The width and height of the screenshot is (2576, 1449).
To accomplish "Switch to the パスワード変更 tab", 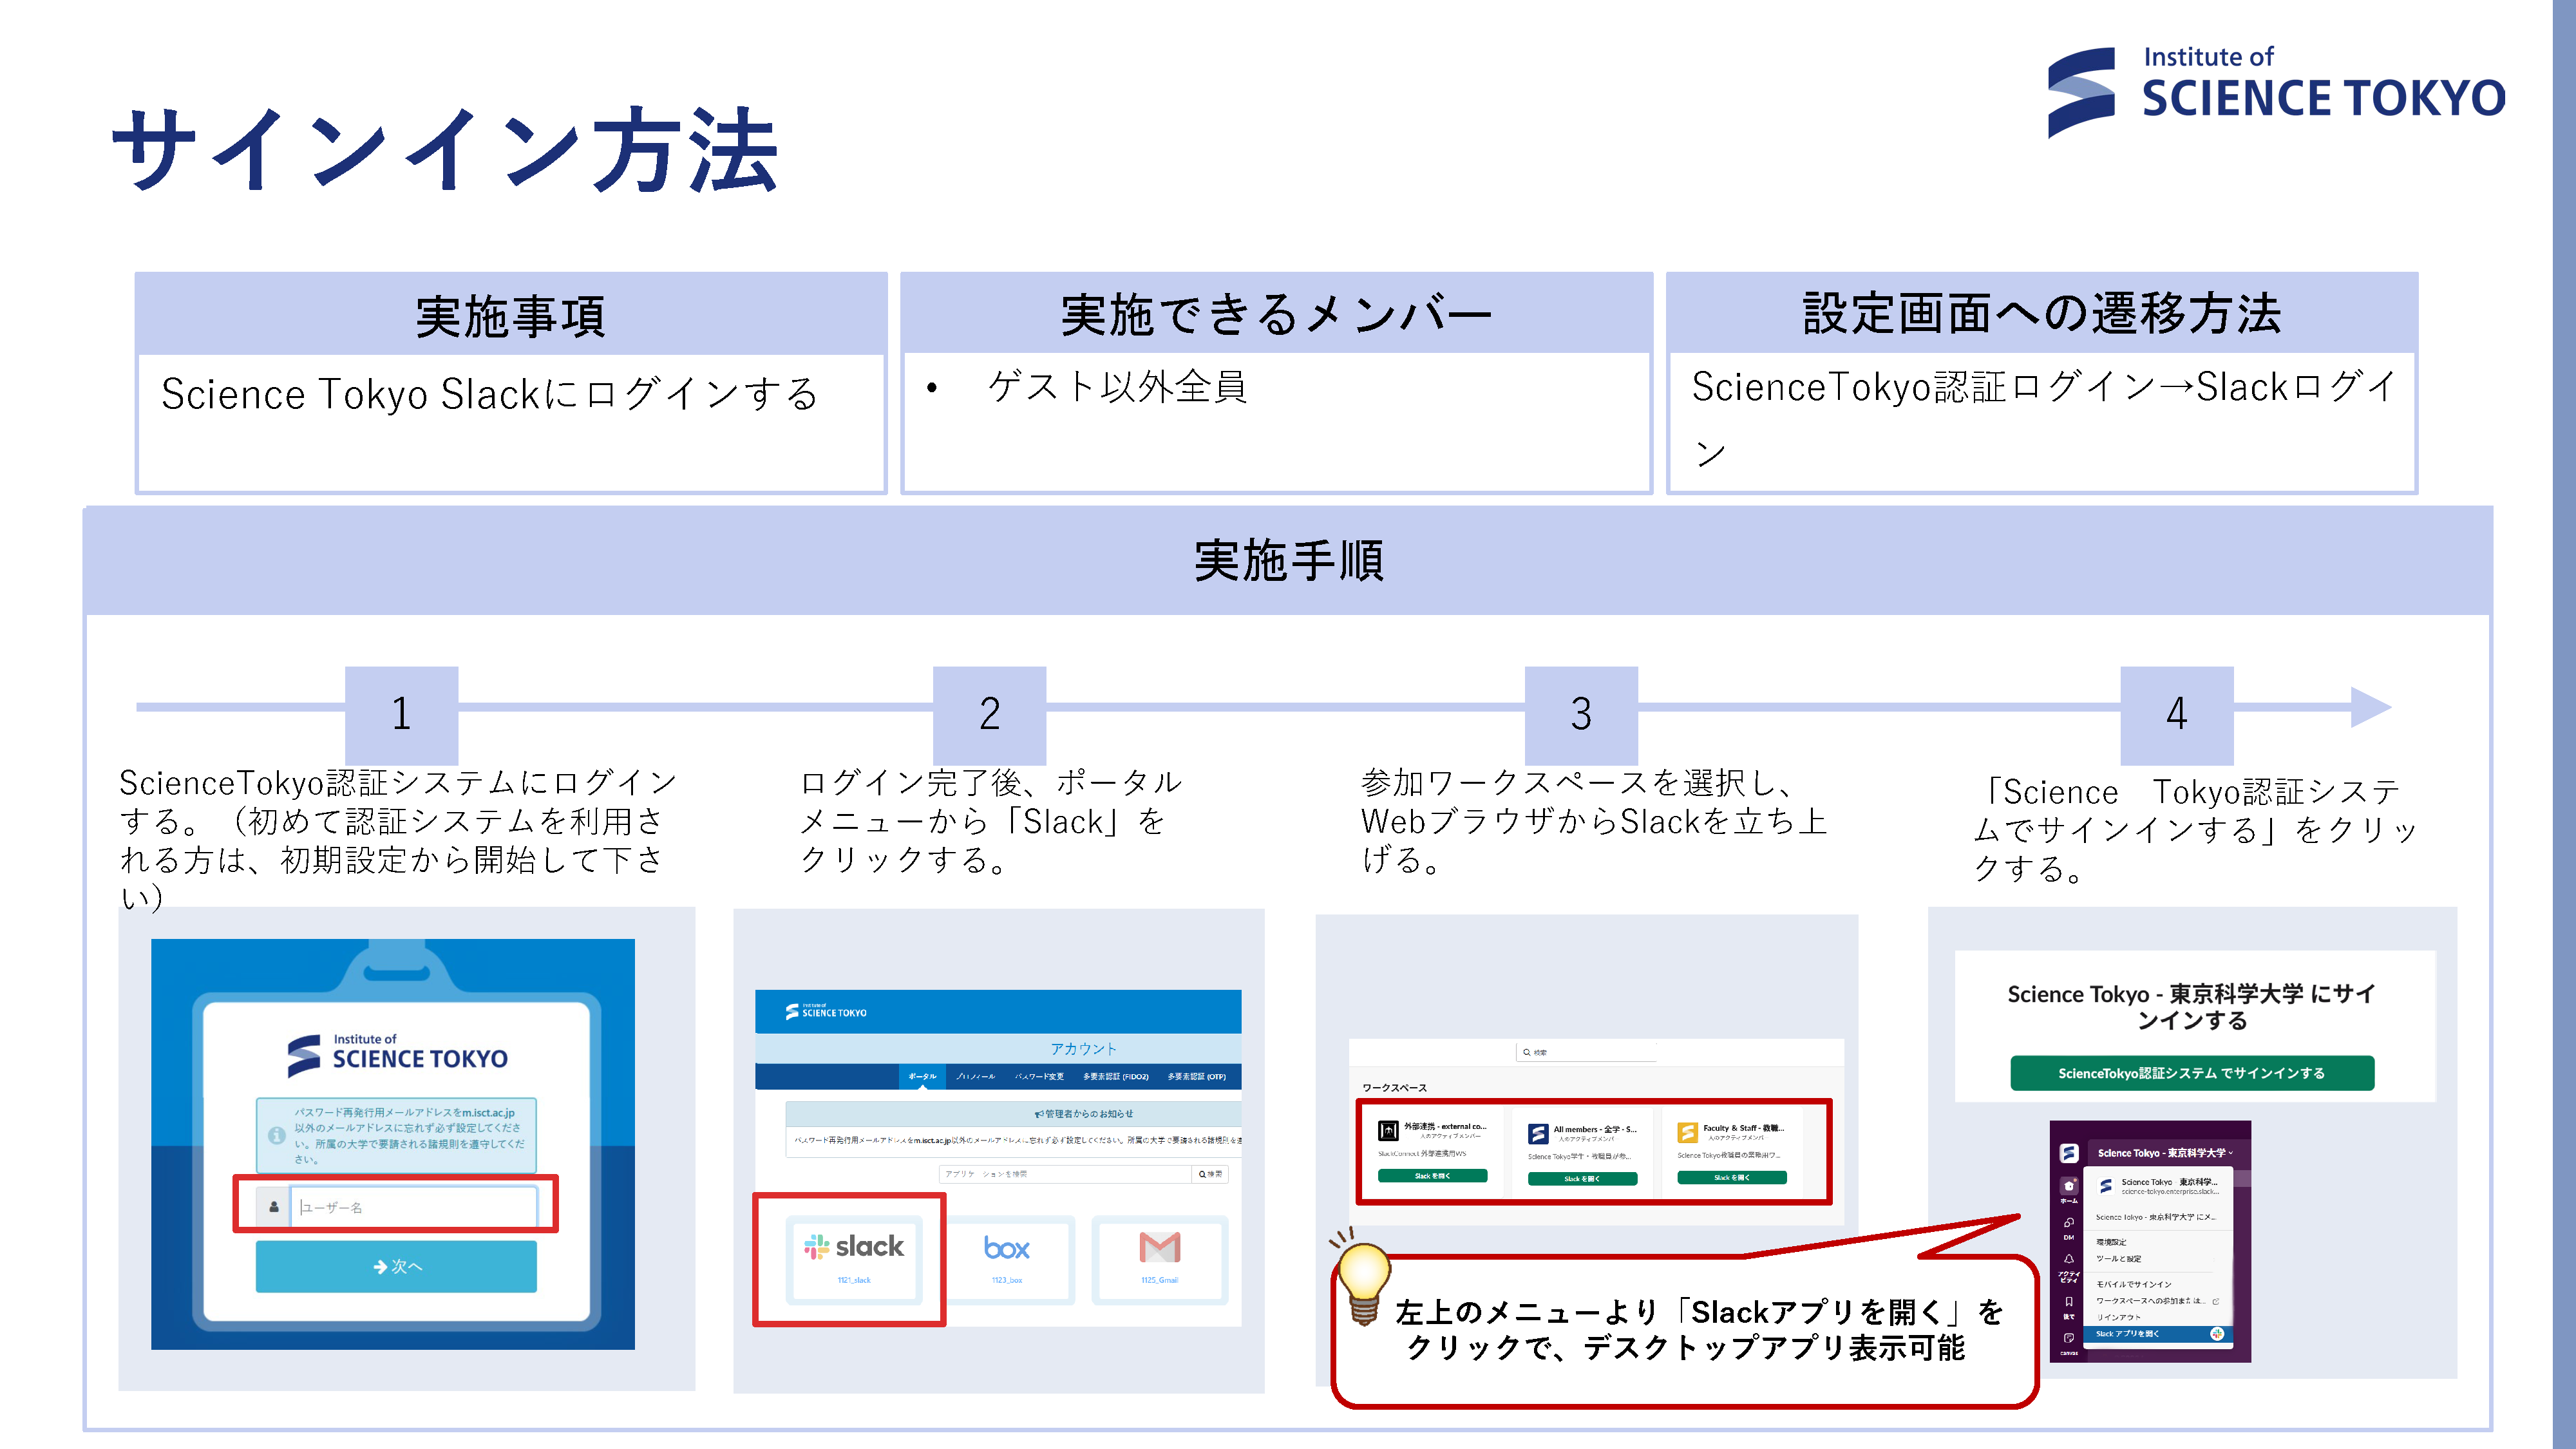I will (1039, 1077).
